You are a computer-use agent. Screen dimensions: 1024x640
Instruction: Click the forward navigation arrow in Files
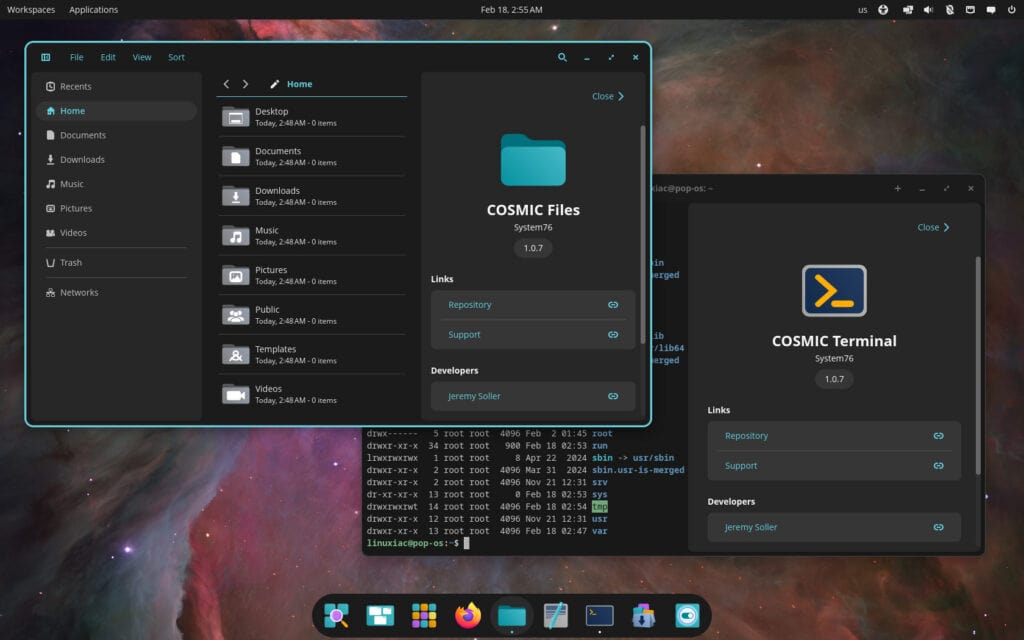[x=245, y=84]
